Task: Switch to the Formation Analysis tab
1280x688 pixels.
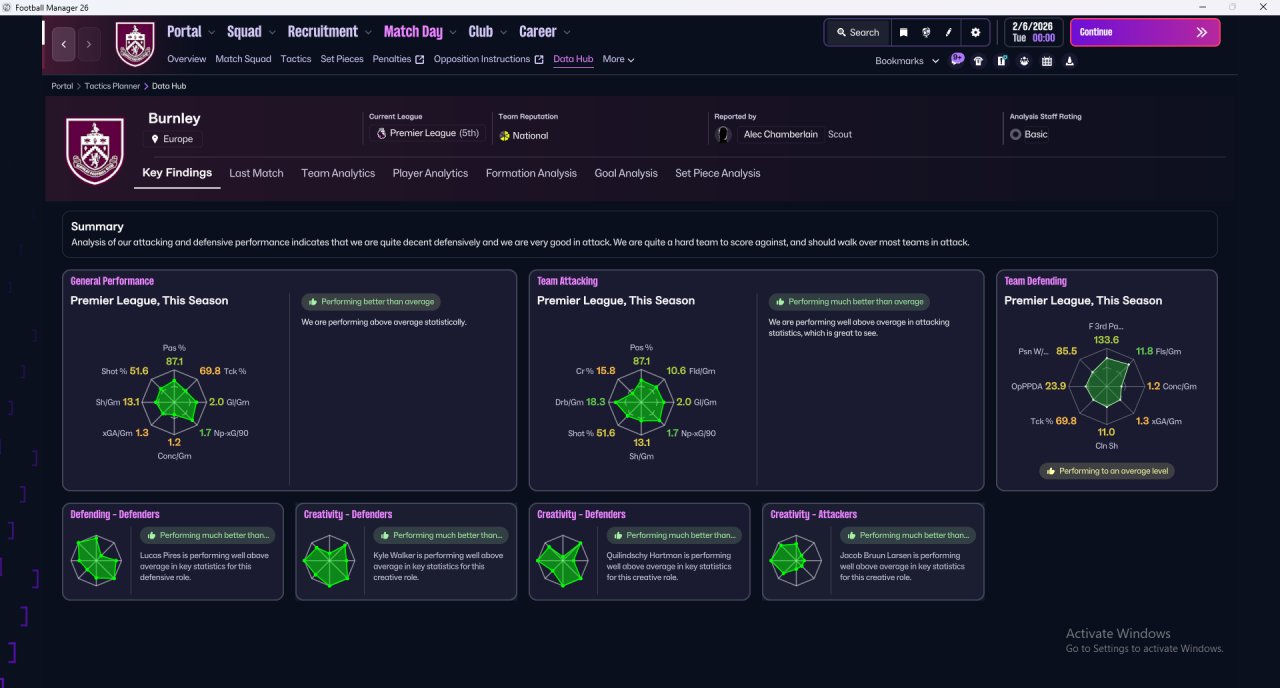Action: tap(531, 173)
